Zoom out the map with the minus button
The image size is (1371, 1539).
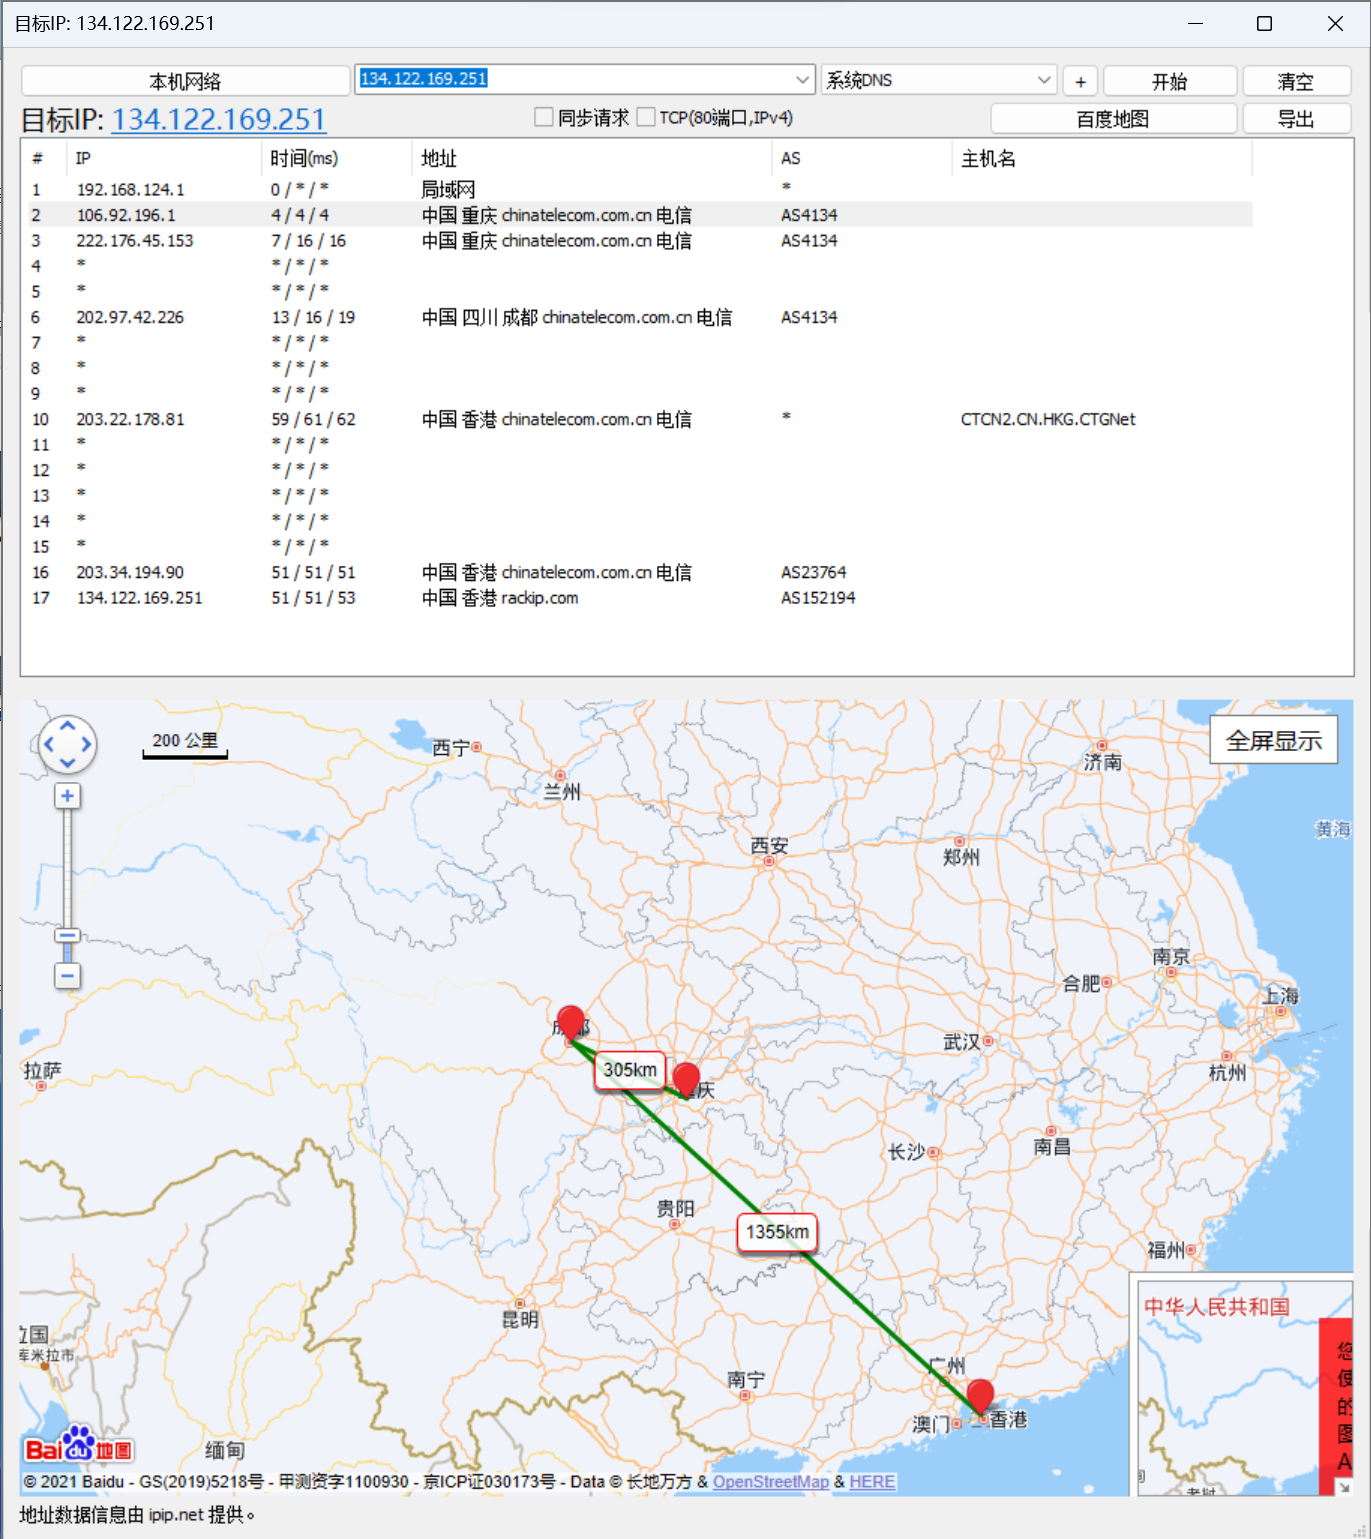[x=67, y=975]
